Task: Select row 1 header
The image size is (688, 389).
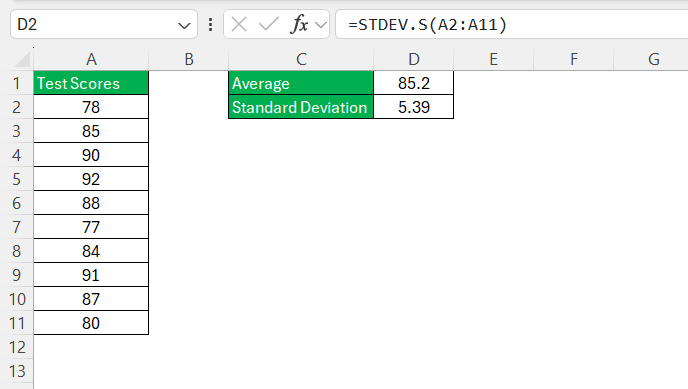Action: click(x=17, y=83)
